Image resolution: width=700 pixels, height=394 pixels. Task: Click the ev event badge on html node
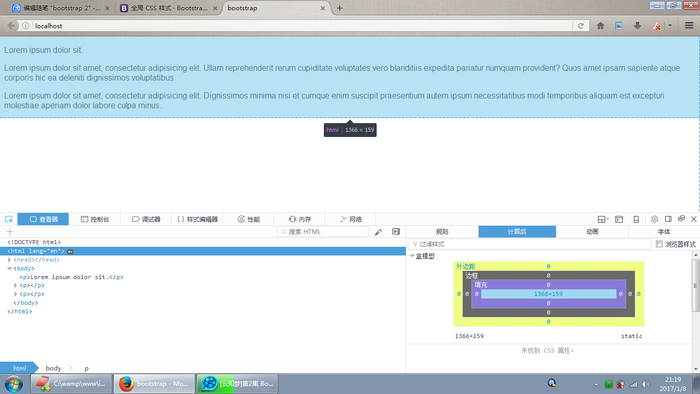click(70, 251)
